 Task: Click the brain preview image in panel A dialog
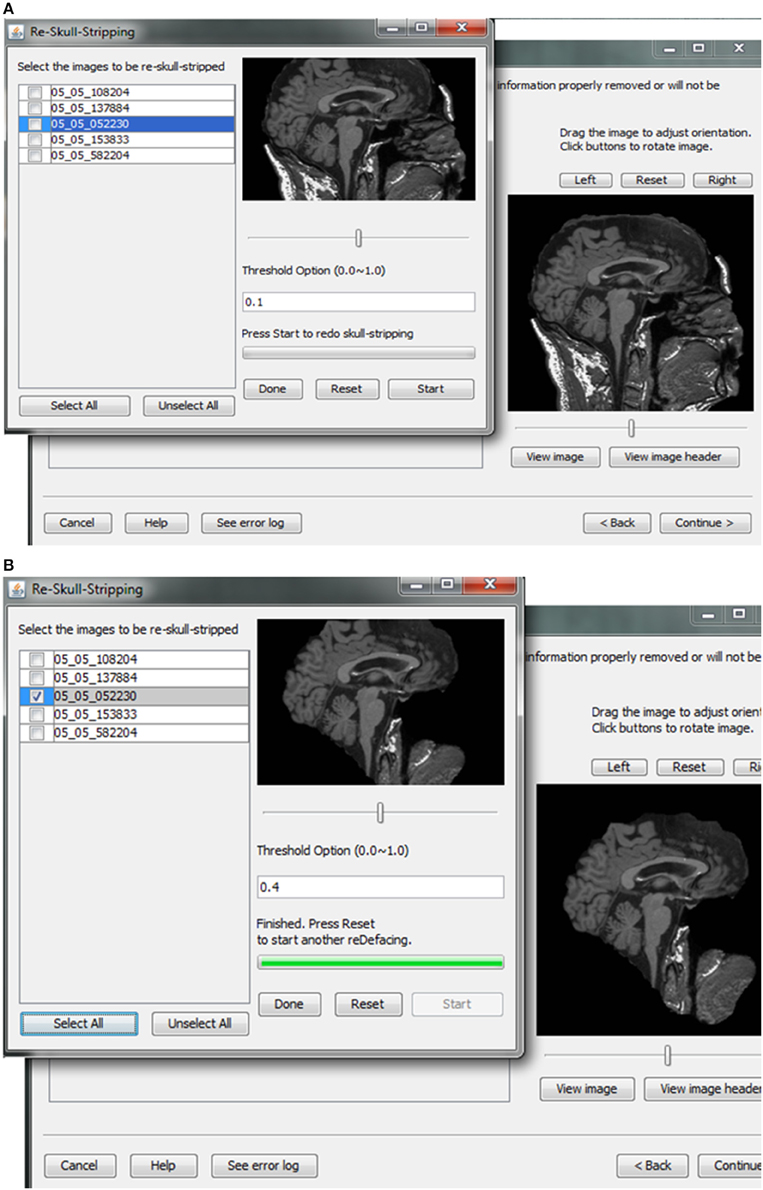tap(358, 129)
